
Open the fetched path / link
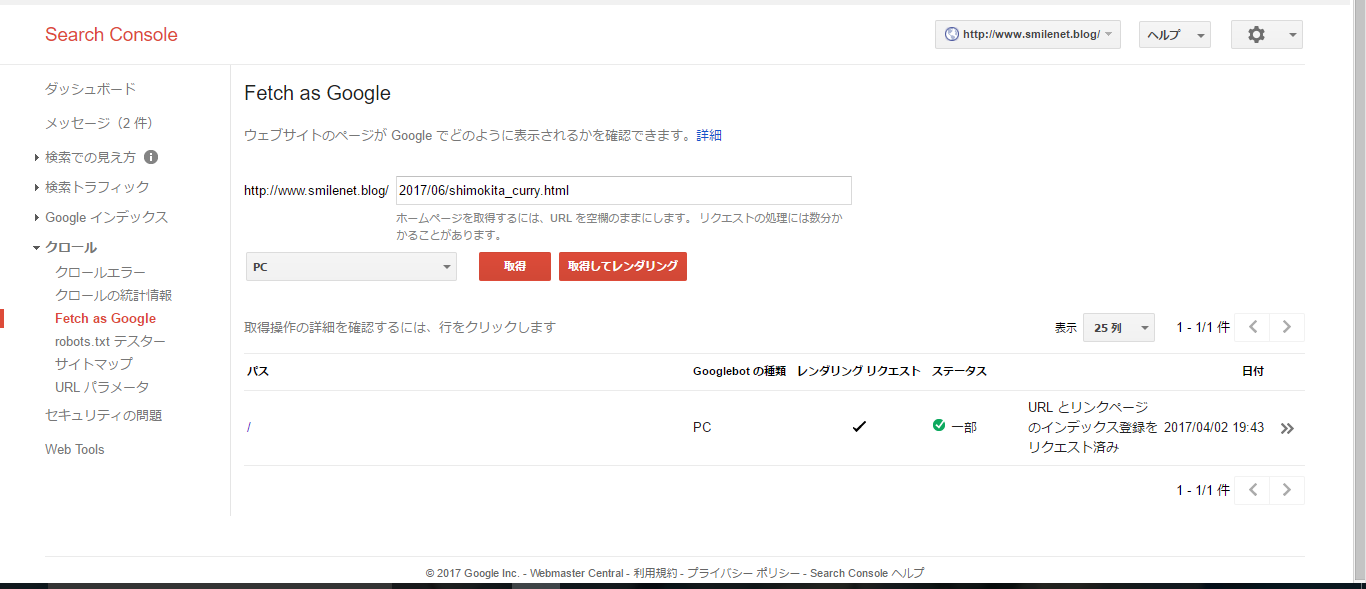click(x=249, y=428)
